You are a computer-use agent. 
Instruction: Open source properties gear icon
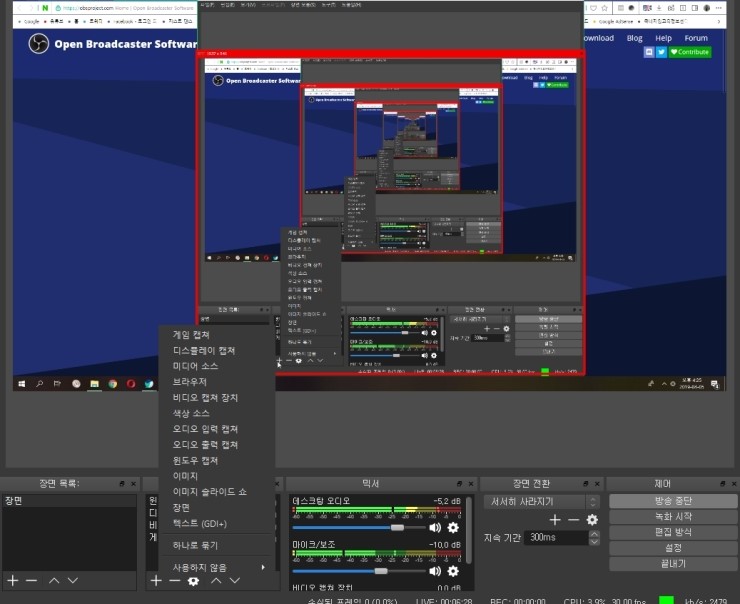pyautogui.click(x=193, y=581)
